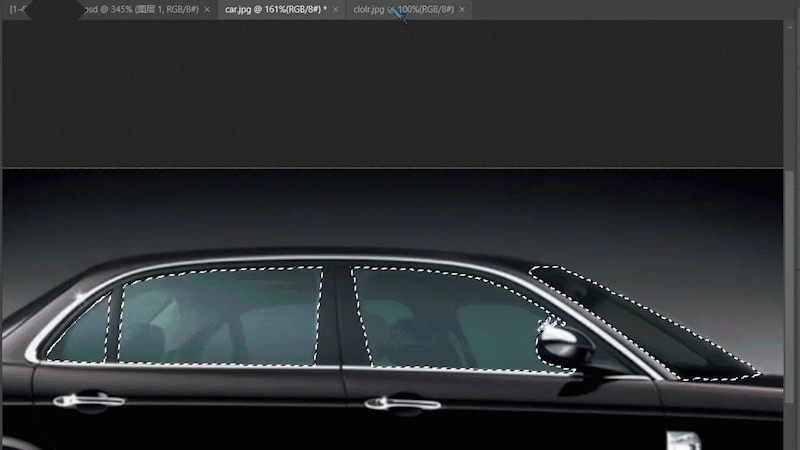
Task: Close the clolr.jpg document tab
Action: (x=462, y=9)
